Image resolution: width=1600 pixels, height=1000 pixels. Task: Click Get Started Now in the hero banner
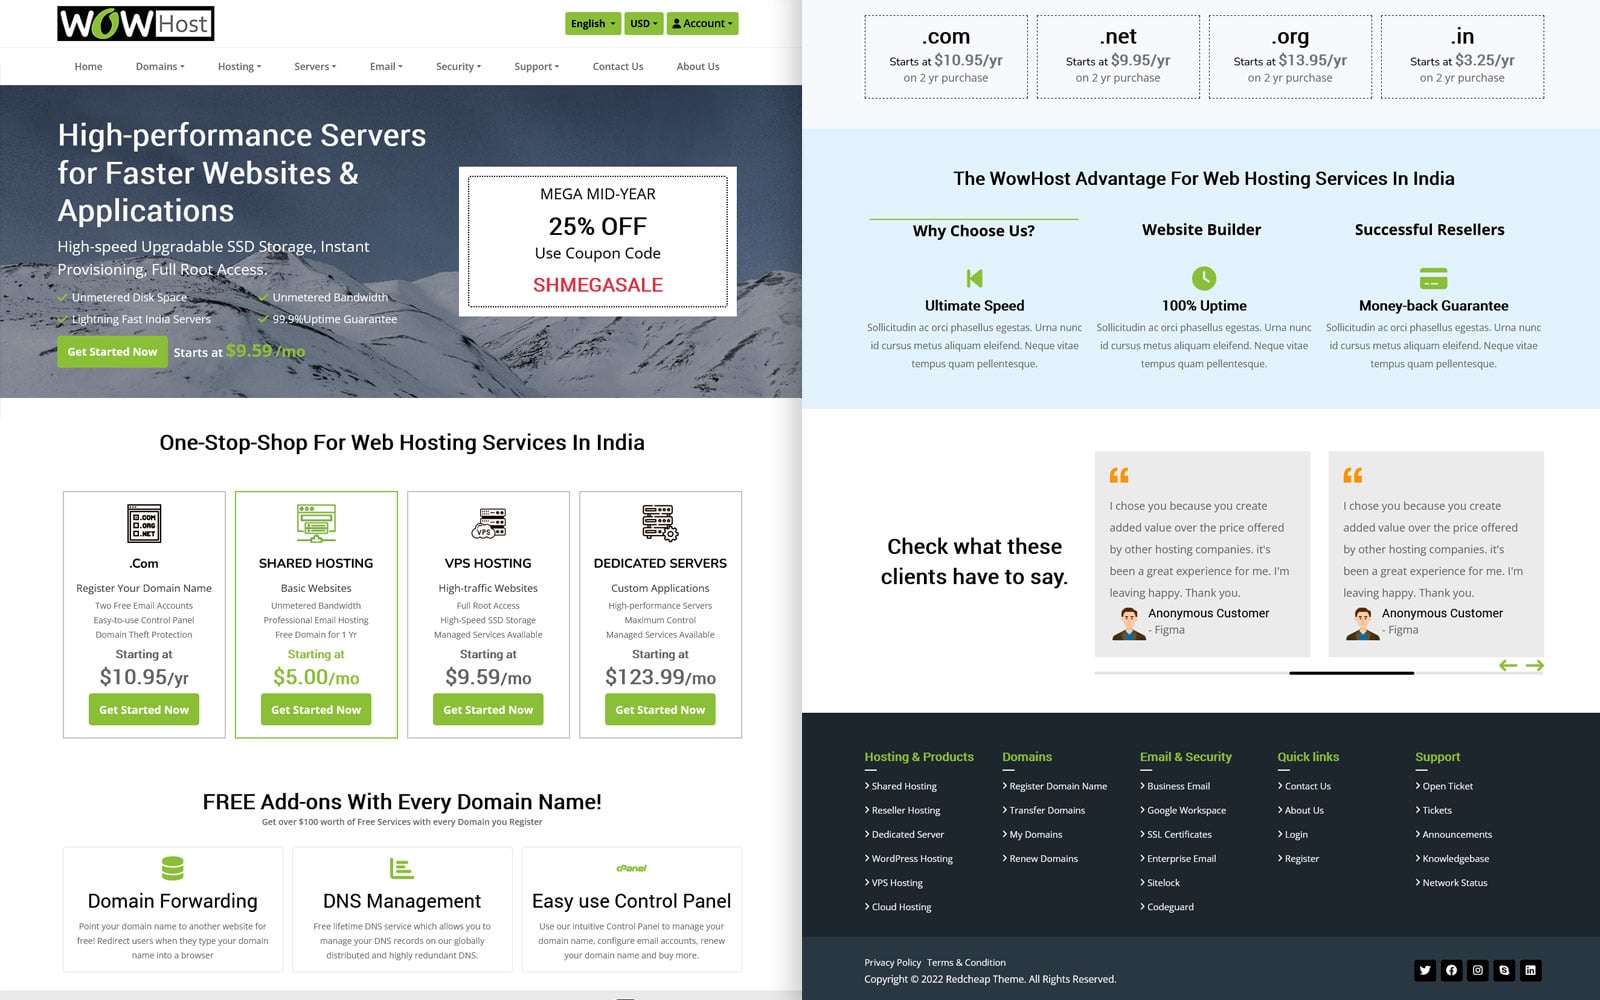pos(112,351)
